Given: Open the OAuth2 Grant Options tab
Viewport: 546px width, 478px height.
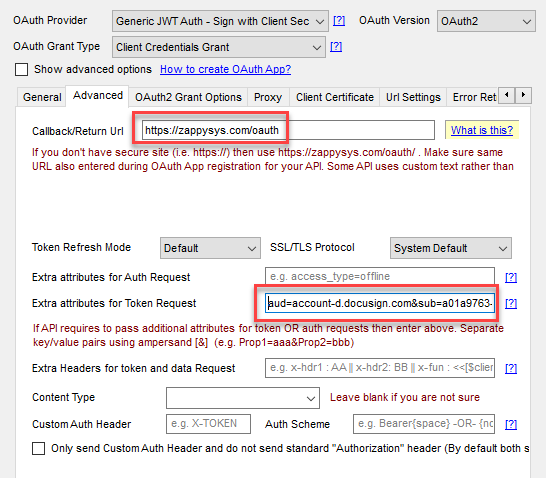Looking at the screenshot, I should pyautogui.click(x=188, y=97).
